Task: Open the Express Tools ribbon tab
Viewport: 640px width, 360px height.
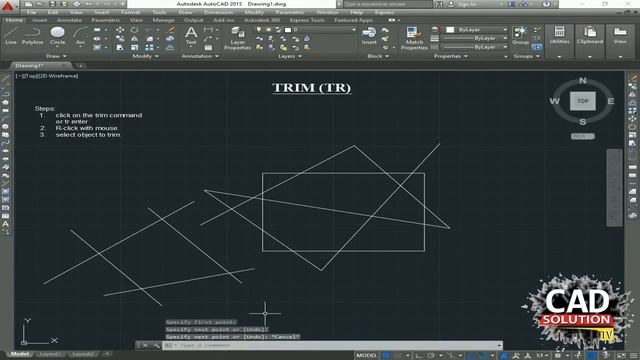Action: (x=307, y=20)
